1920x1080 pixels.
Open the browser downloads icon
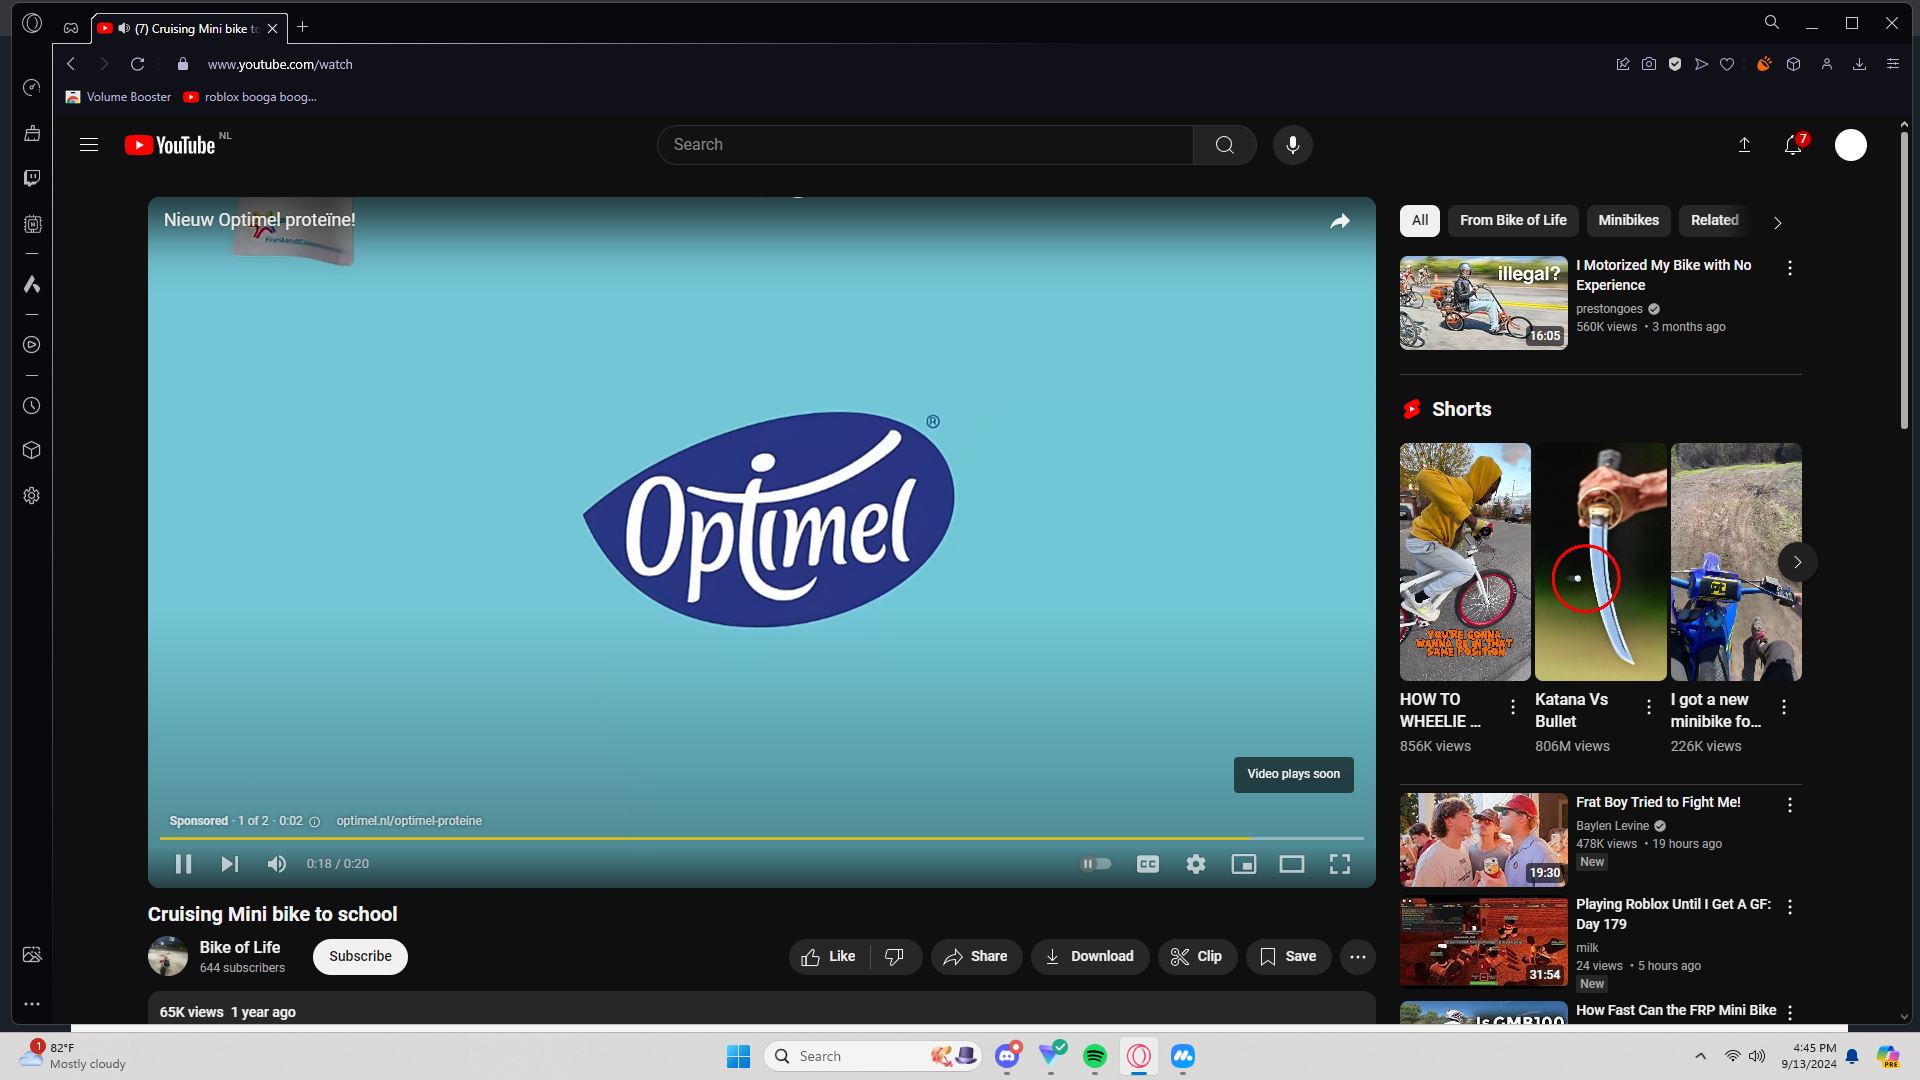click(x=1859, y=64)
